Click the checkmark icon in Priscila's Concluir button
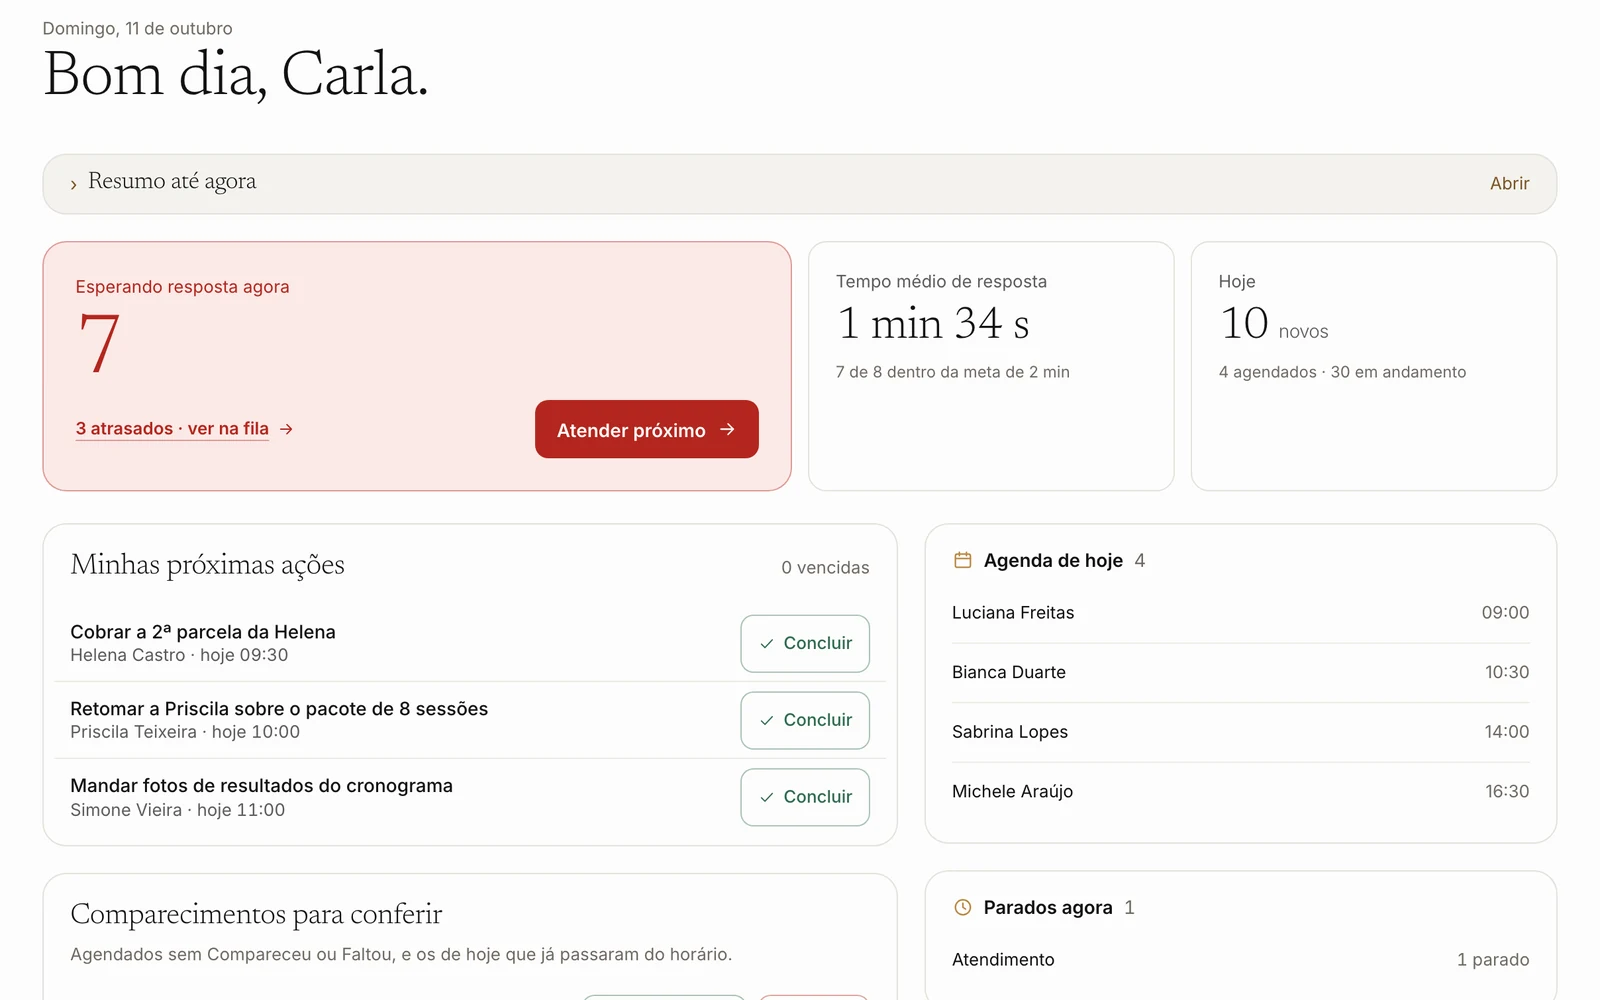1600x1000 pixels. [767, 721]
